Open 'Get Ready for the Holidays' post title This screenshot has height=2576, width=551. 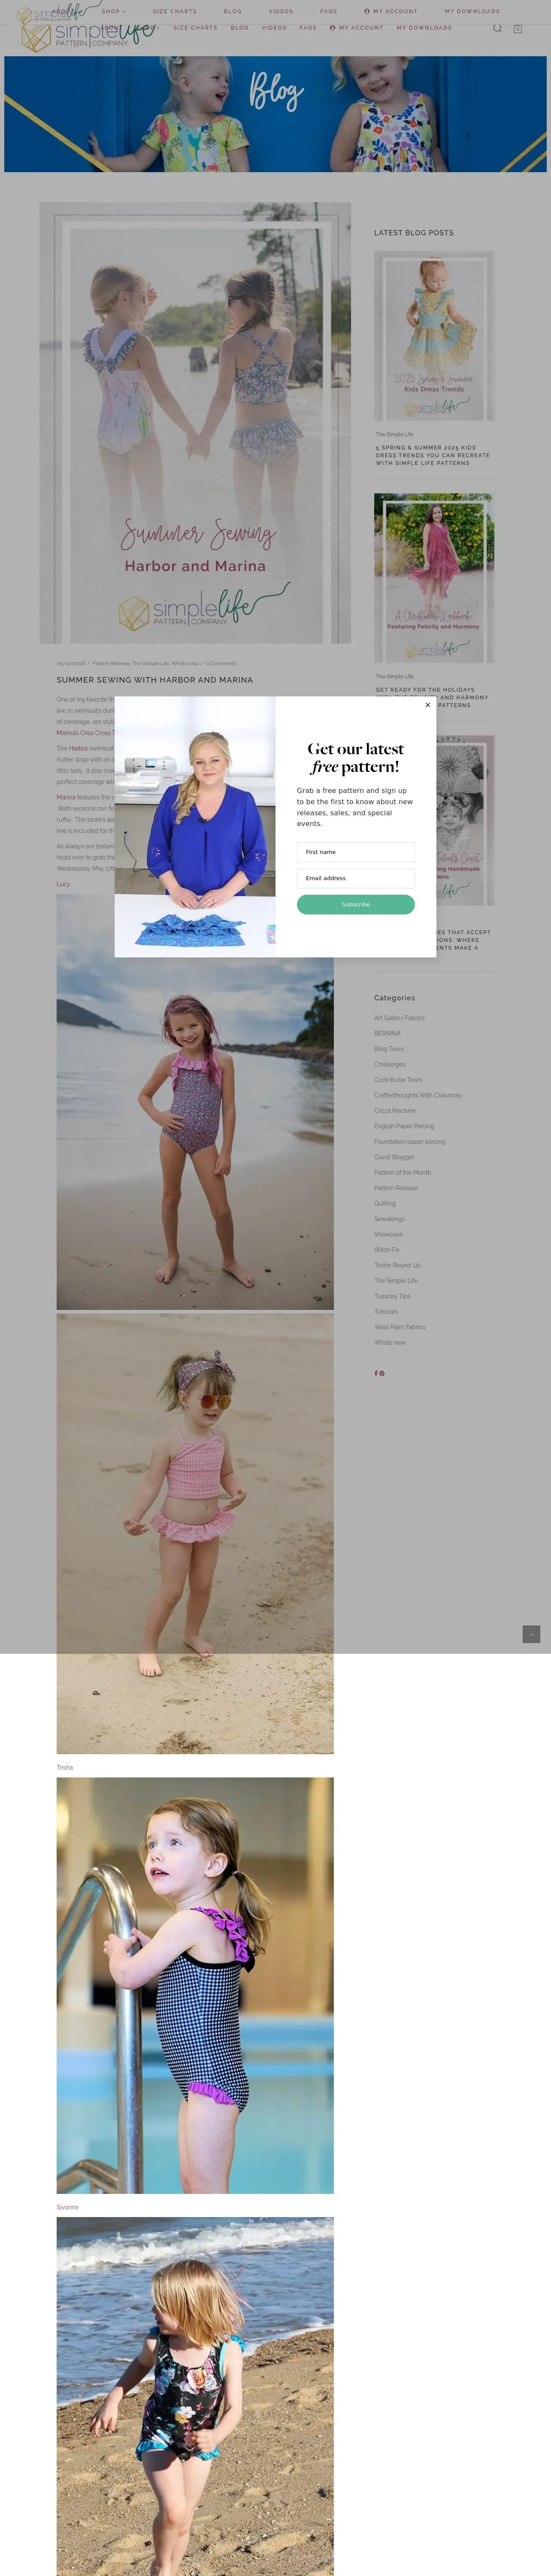[432, 697]
